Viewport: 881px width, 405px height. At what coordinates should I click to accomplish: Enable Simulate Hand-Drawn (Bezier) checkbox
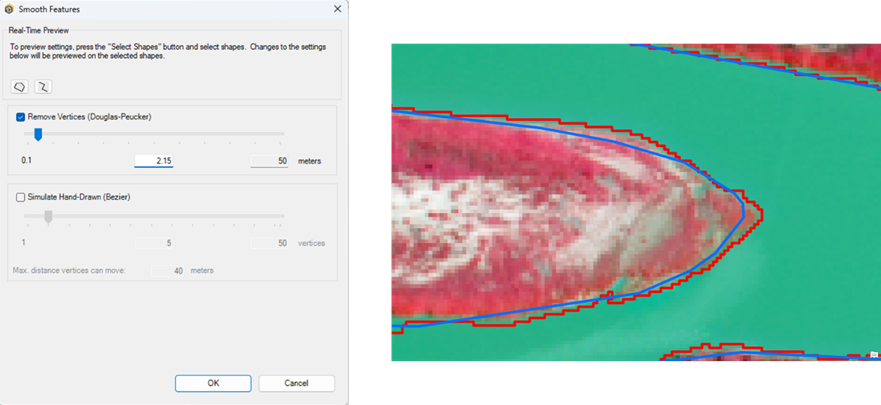pyautogui.click(x=21, y=197)
